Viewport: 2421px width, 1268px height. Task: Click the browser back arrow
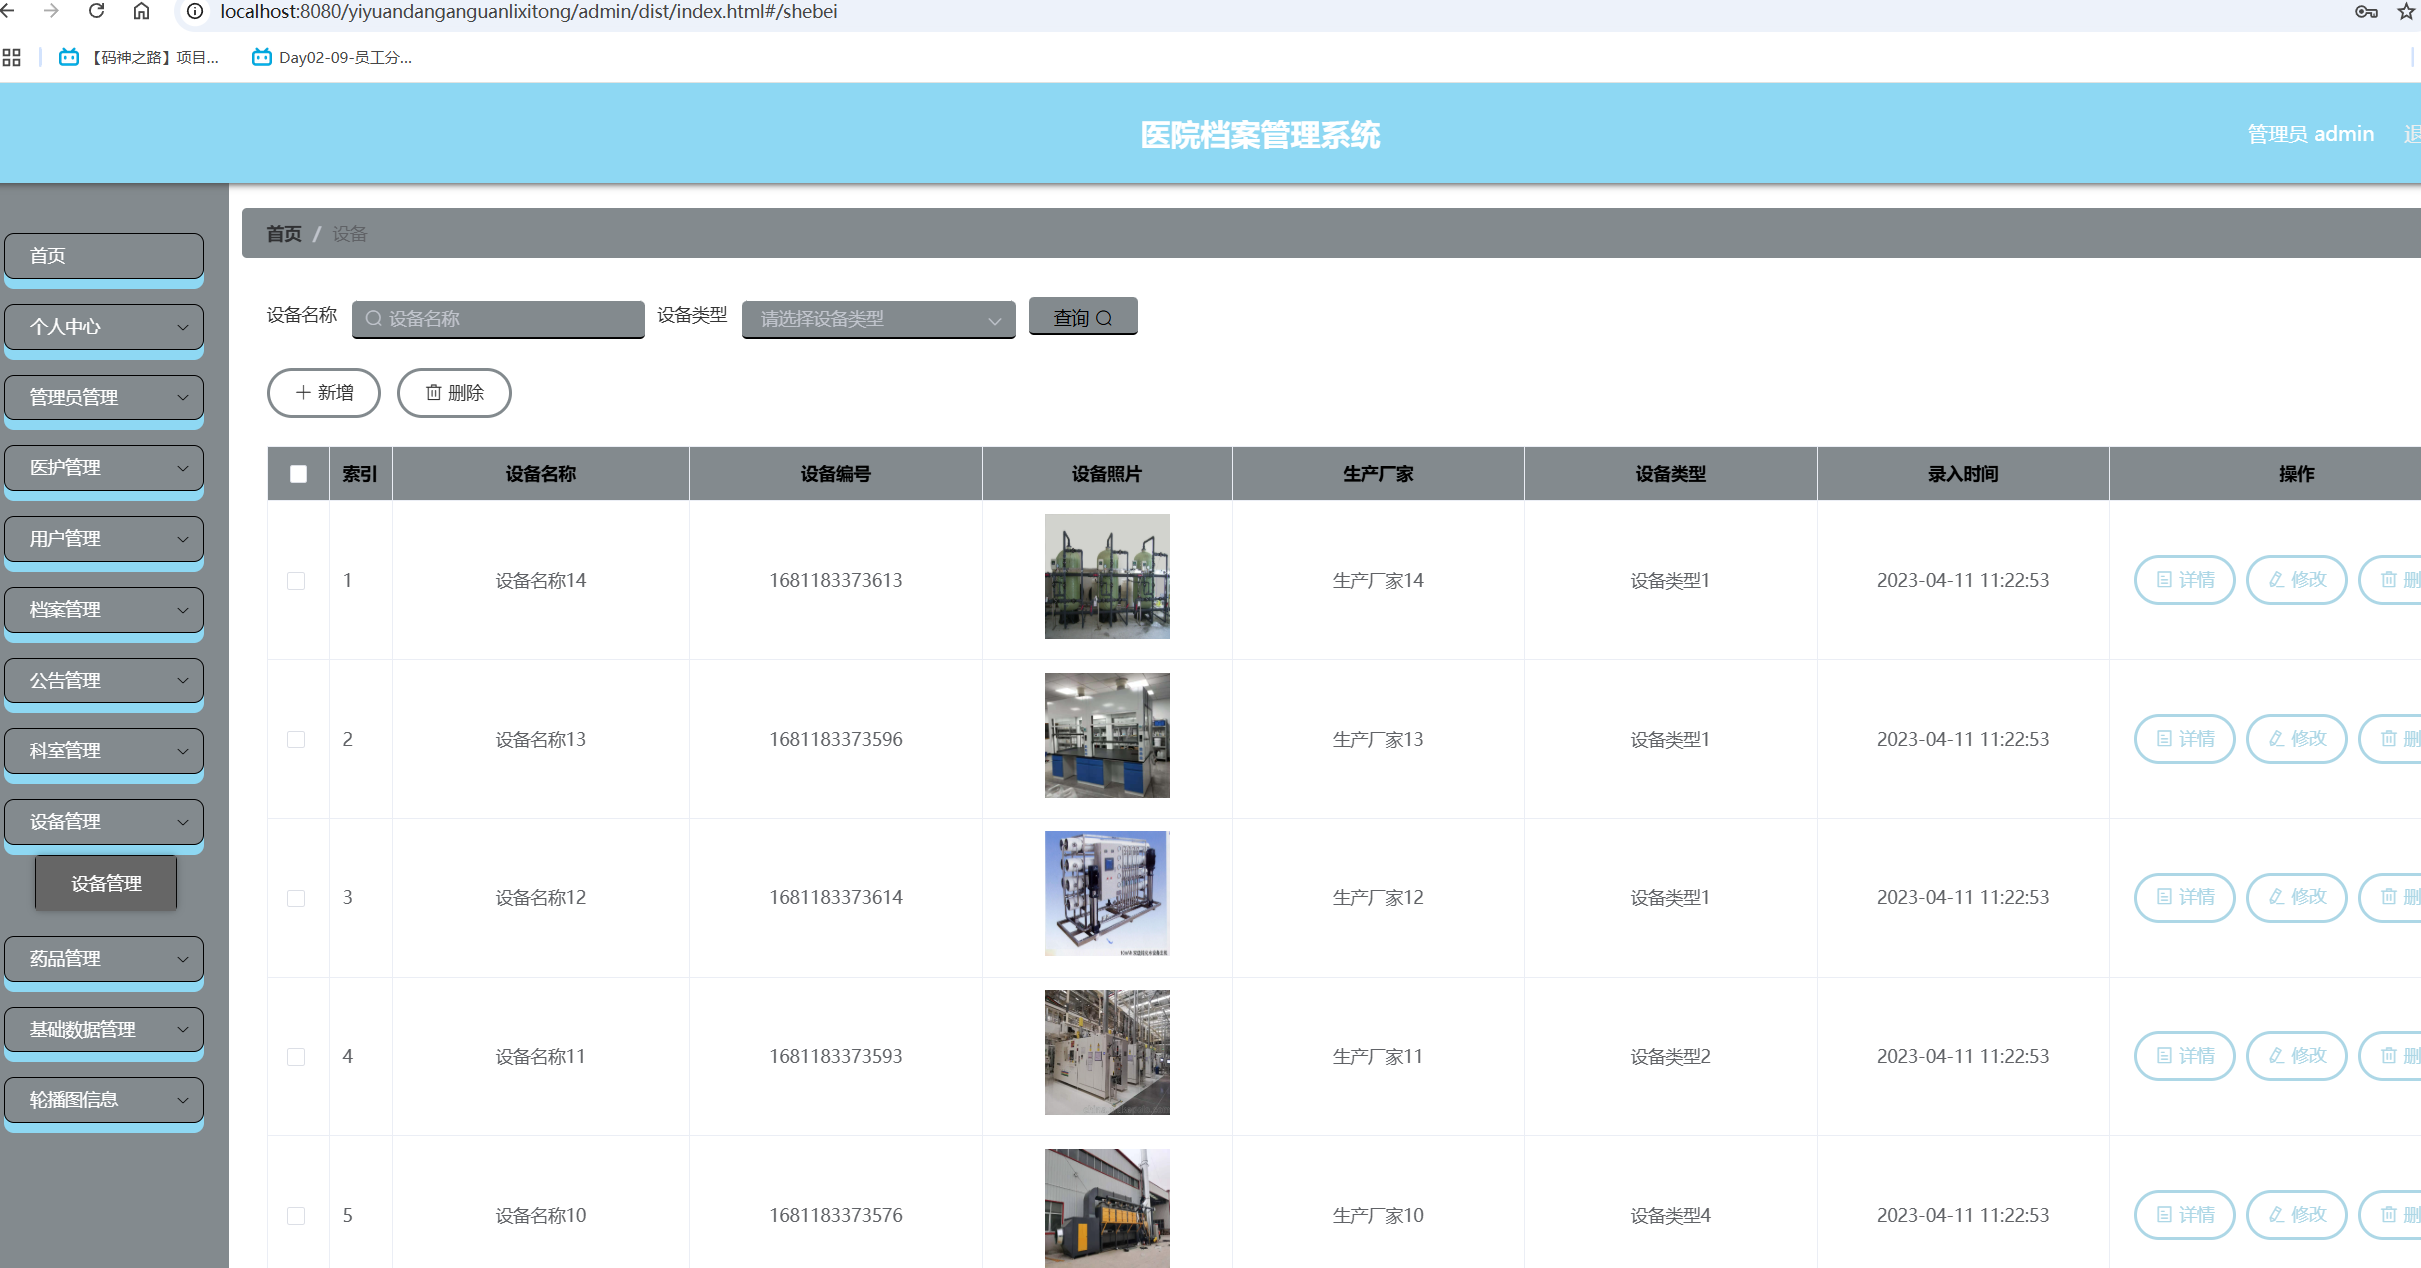pos(8,11)
